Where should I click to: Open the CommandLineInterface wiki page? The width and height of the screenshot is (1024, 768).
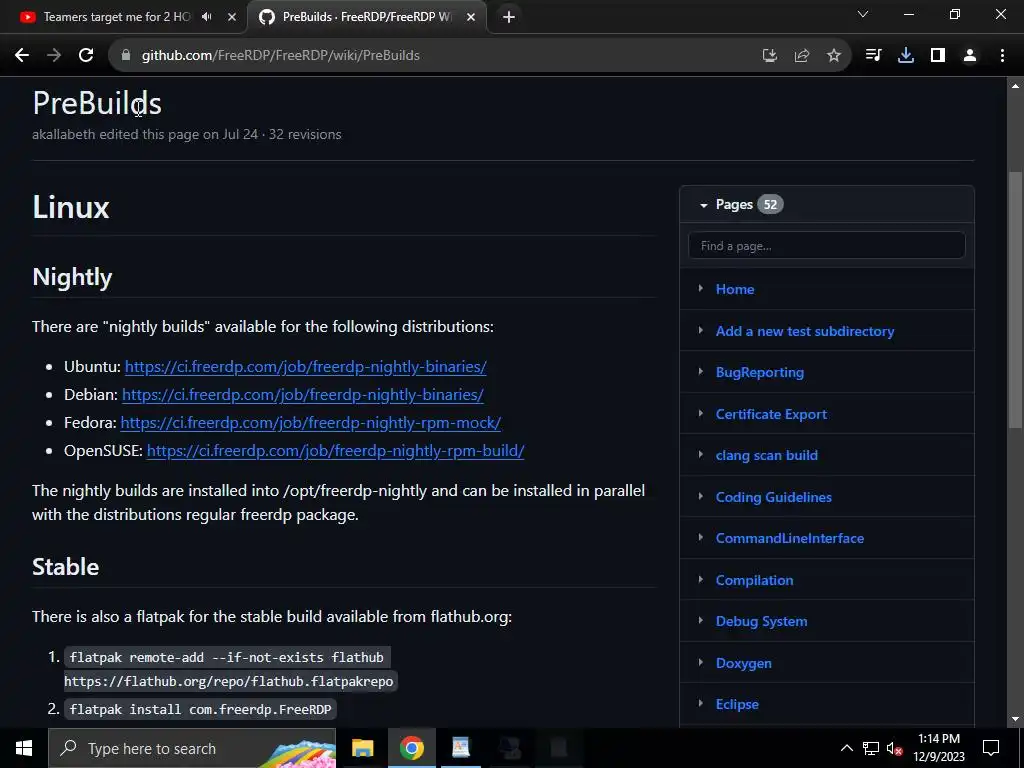click(x=790, y=538)
